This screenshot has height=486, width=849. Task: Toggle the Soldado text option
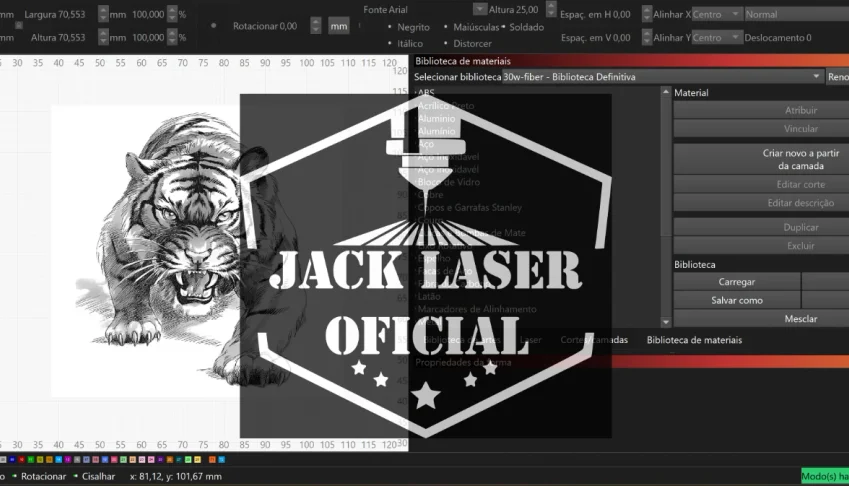pyautogui.click(x=523, y=27)
